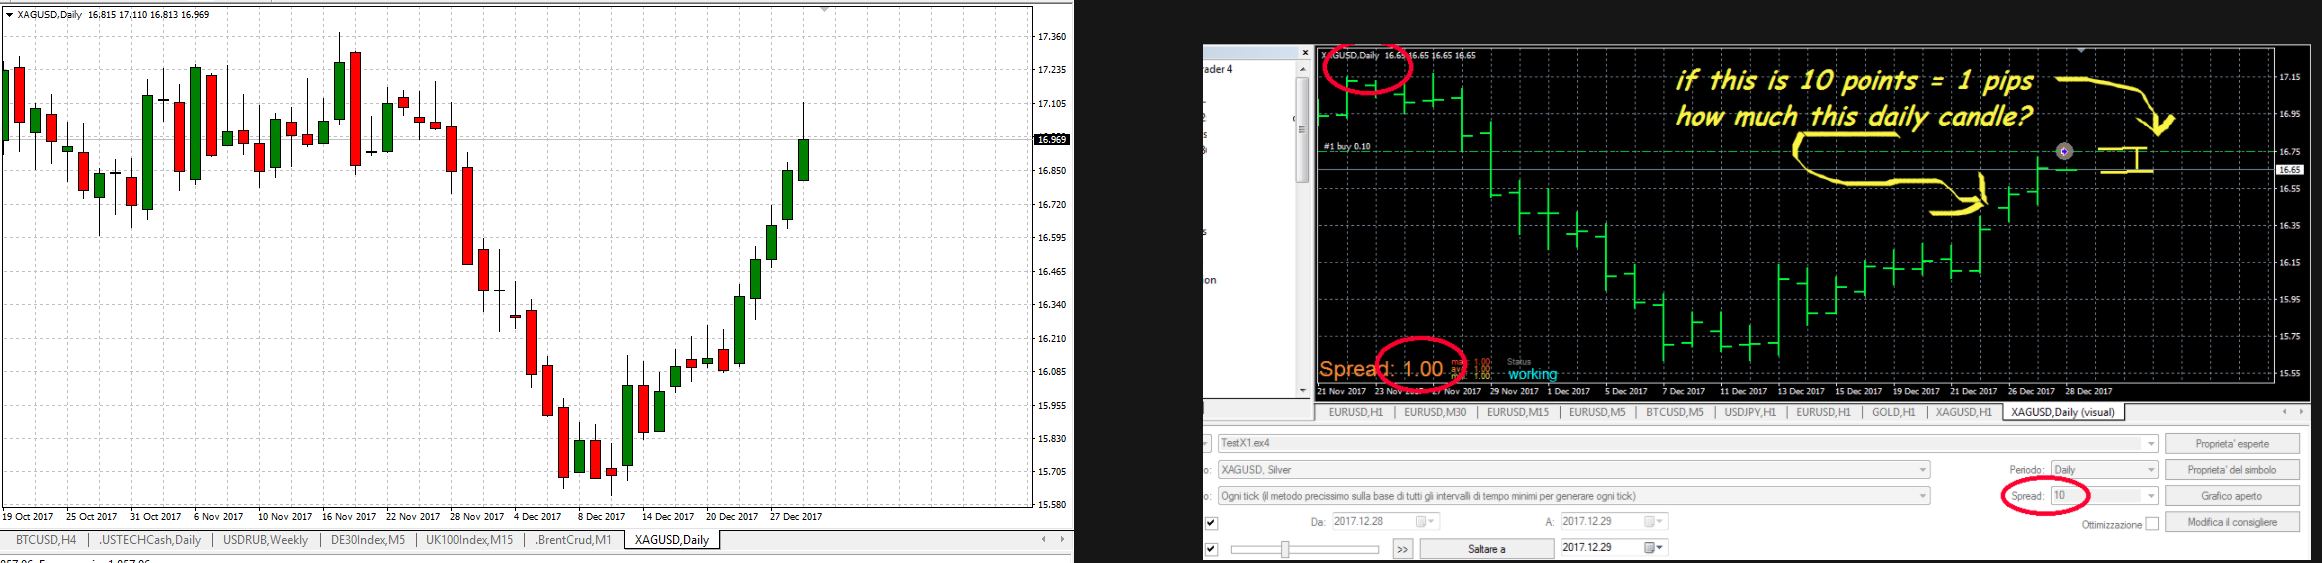Open the .BrentCrud,M1 tab
Image resolution: width=2322 pixels, height=563 pixels.
(x=573, y=540)
